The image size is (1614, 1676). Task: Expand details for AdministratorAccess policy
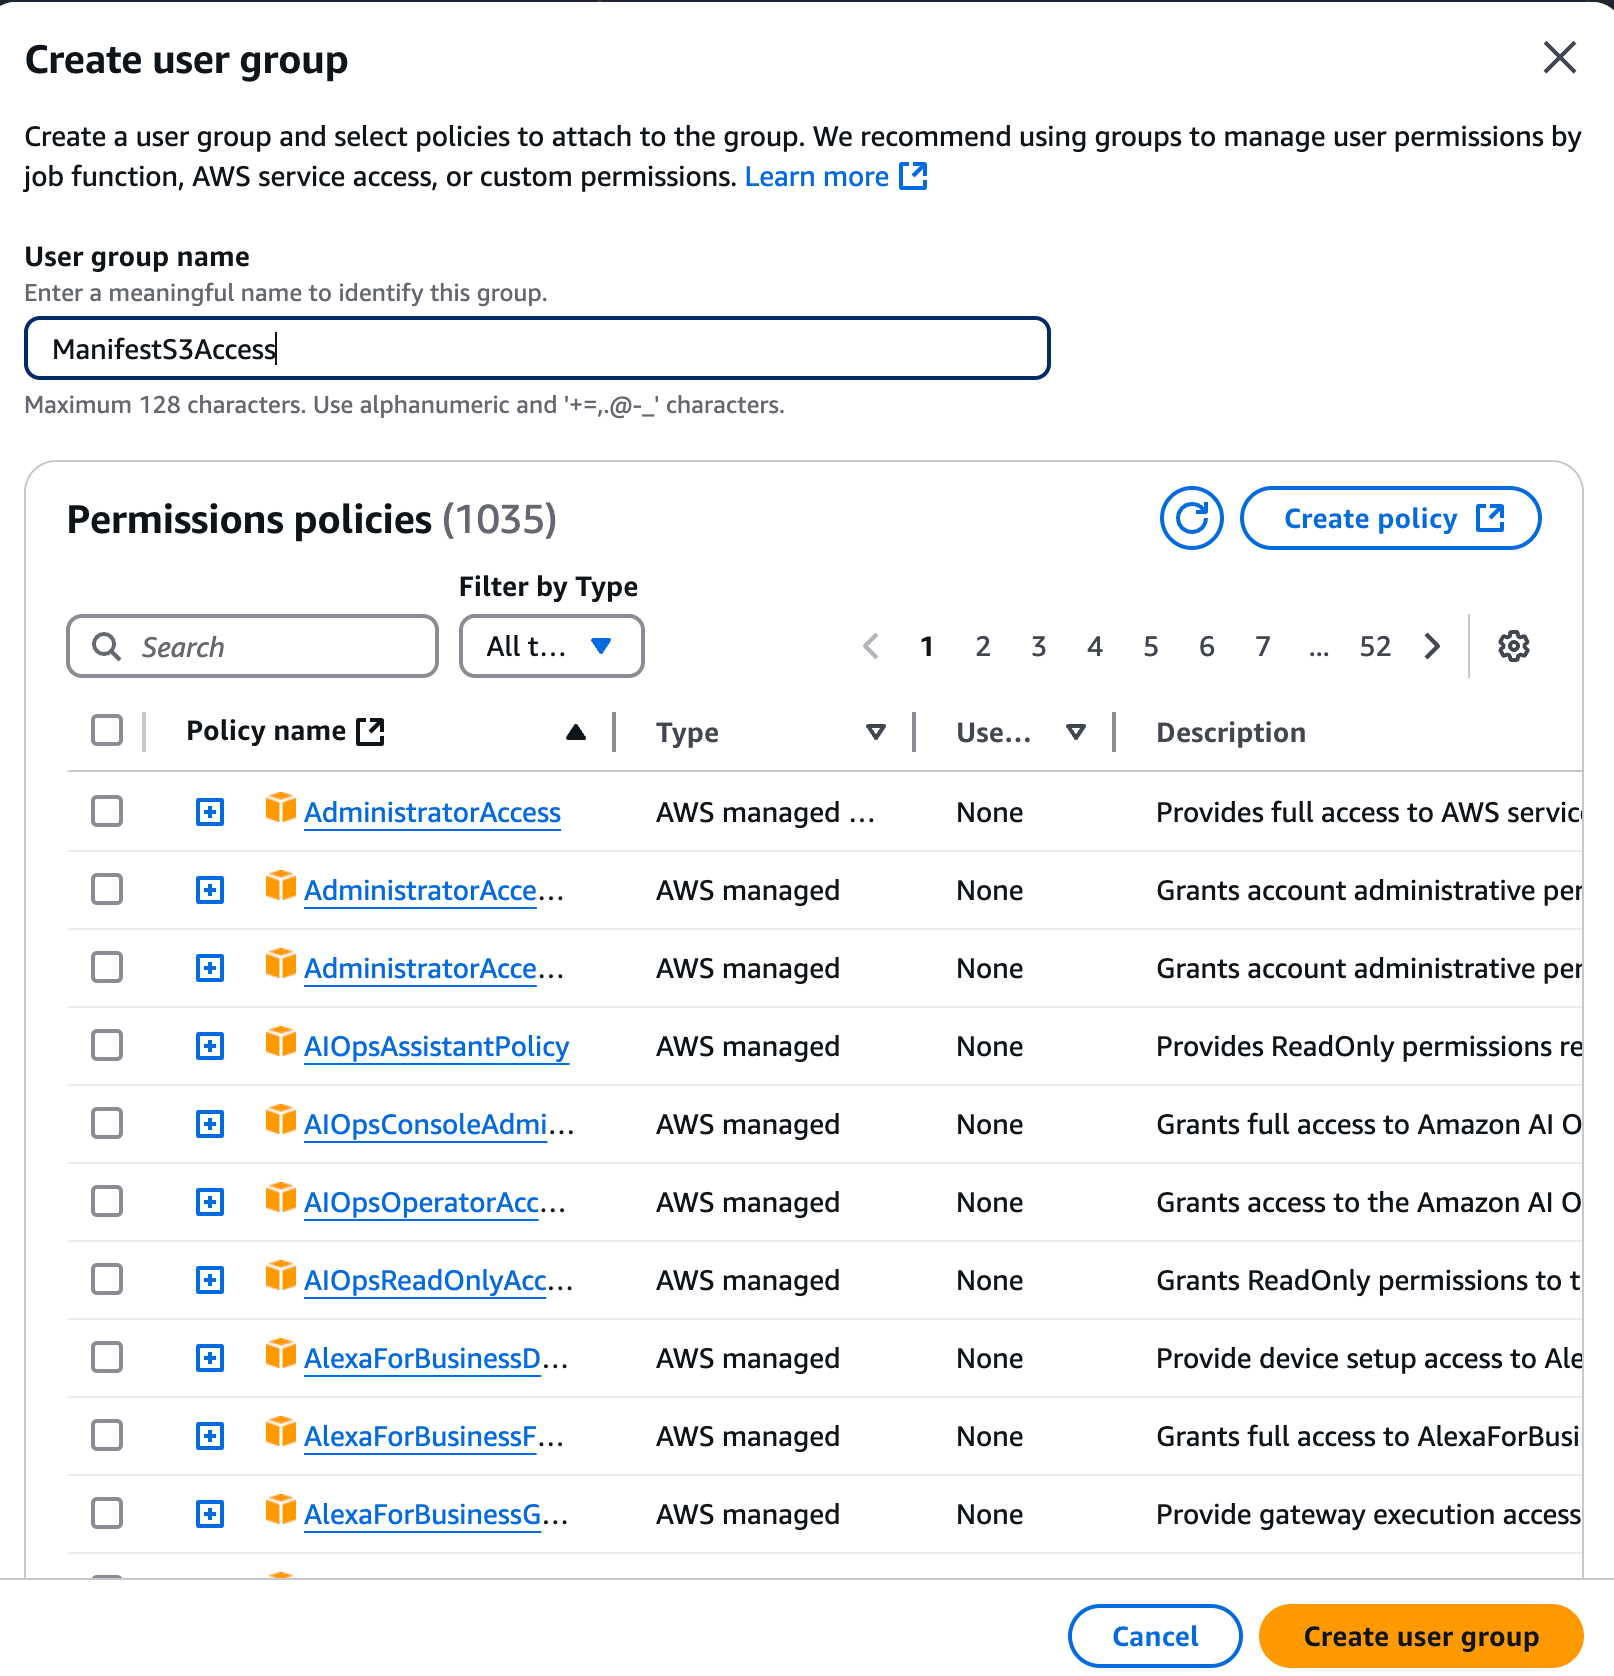[x=209, y=811]
